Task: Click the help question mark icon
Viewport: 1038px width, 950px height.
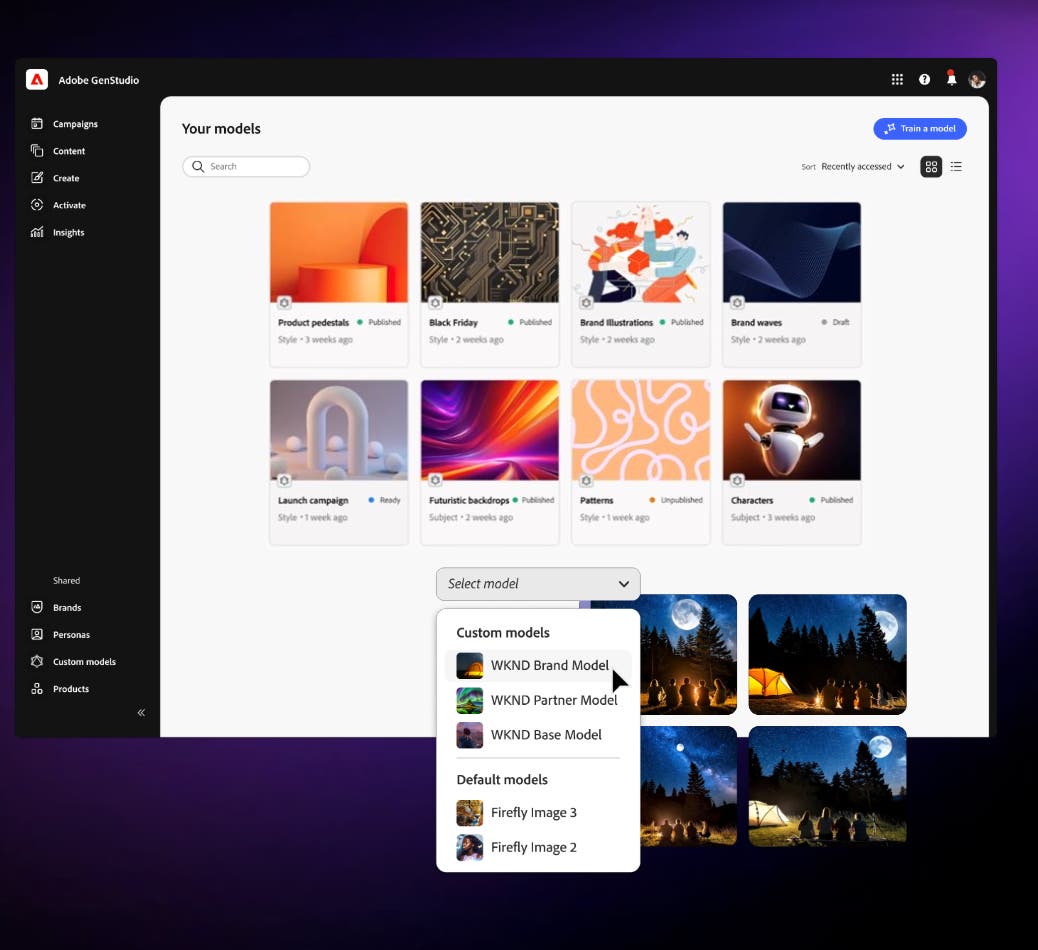Action: click(x=924, y=78)
